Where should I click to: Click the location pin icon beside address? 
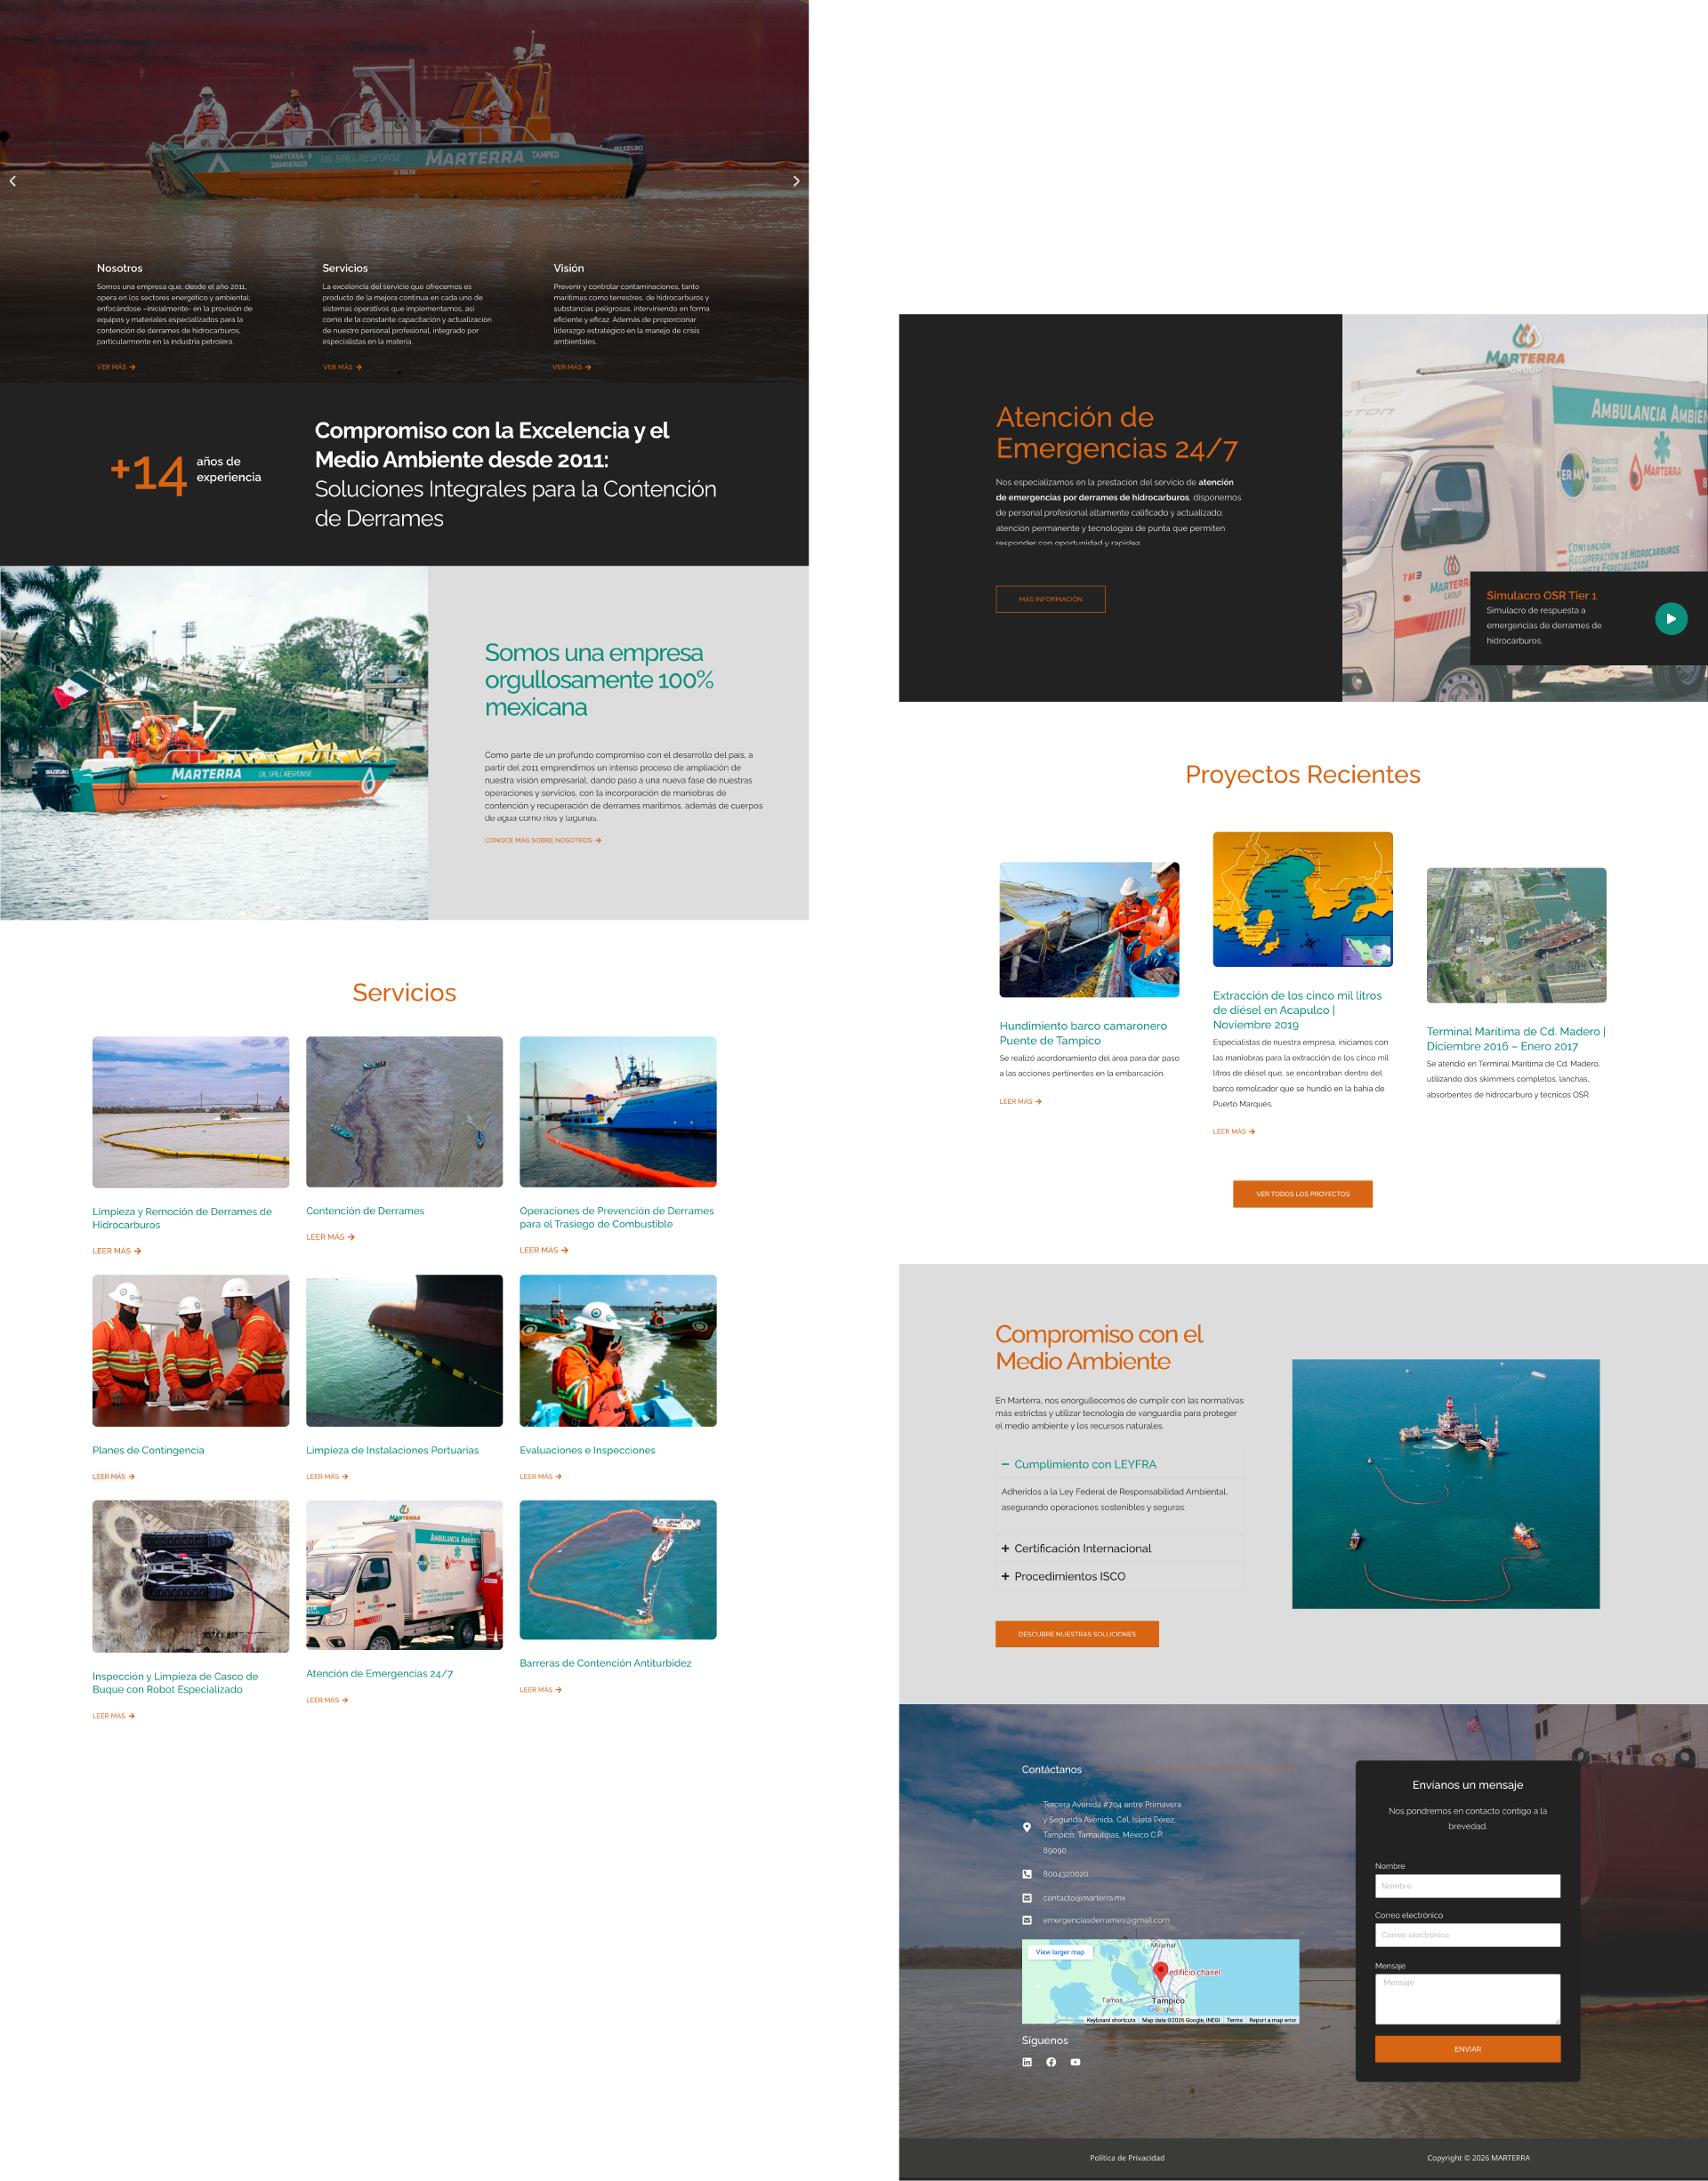coord(1026,1827)
